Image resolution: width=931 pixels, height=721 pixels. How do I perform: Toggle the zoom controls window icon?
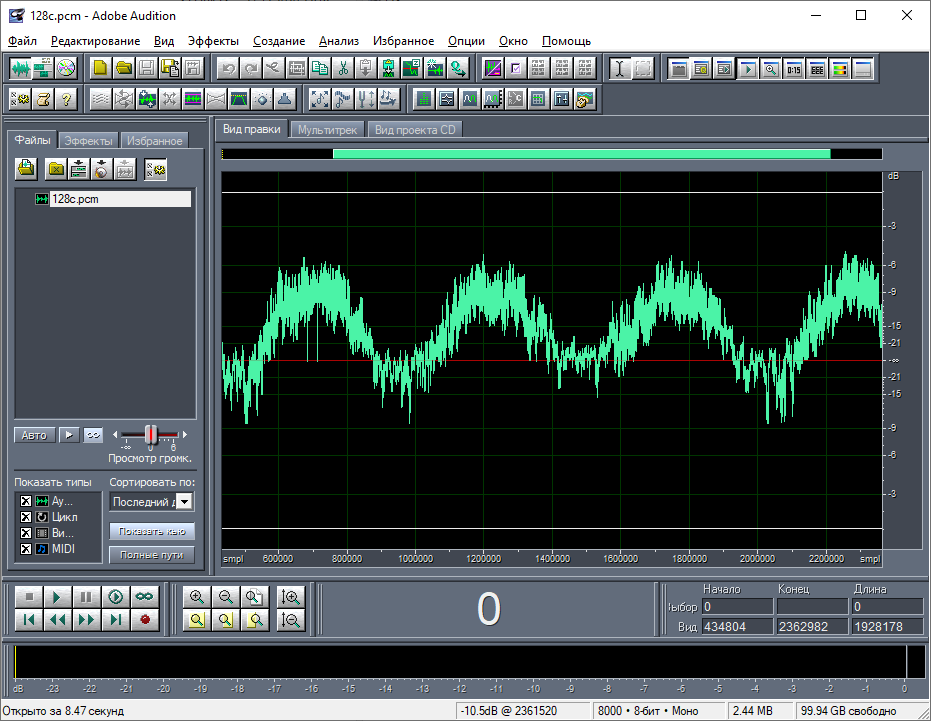(x=771, y=68)
